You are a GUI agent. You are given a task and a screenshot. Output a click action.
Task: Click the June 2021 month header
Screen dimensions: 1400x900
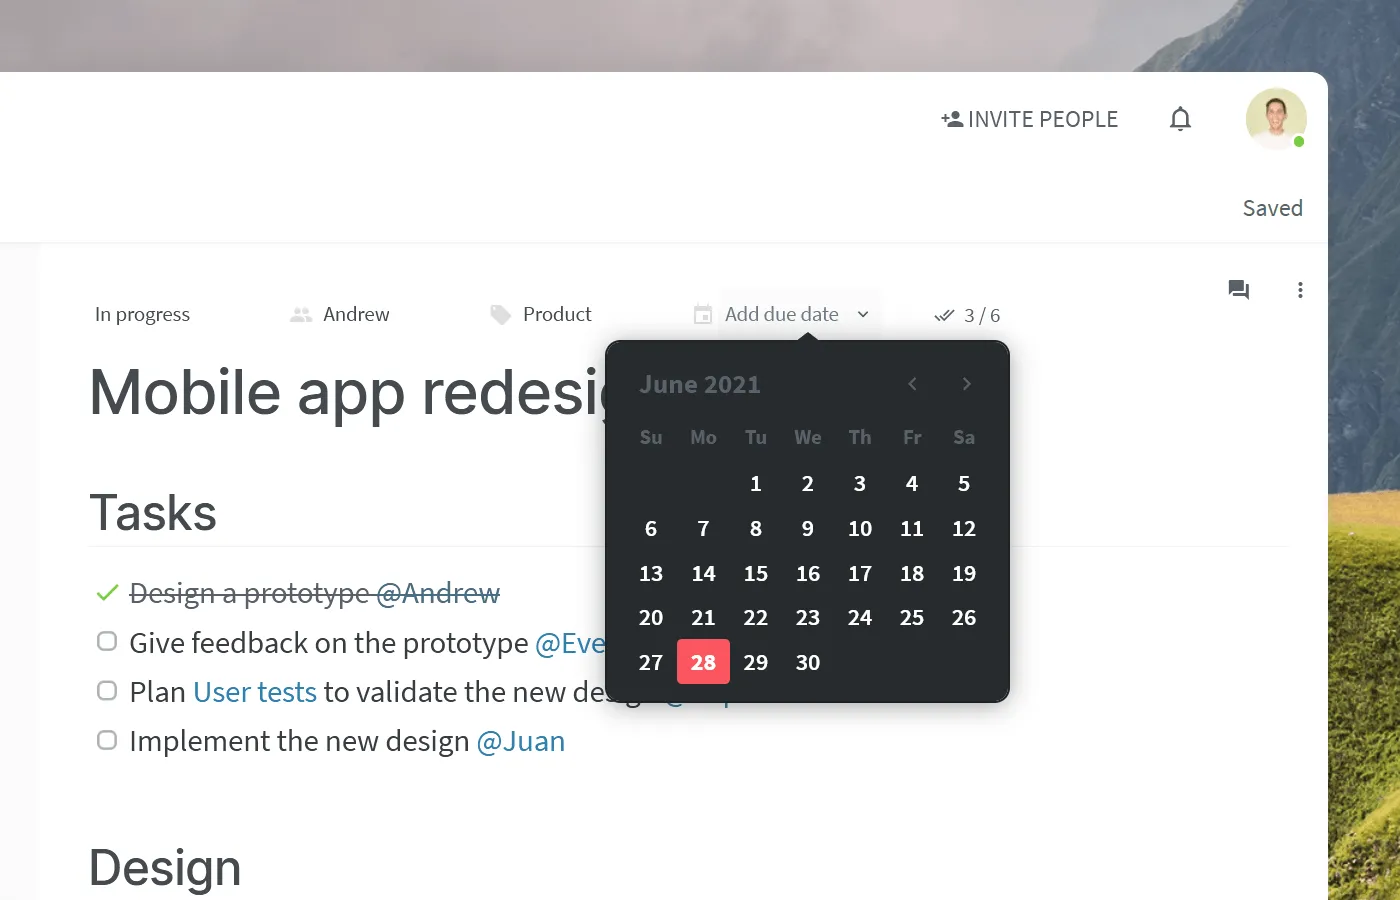click(x=700, y=385)
